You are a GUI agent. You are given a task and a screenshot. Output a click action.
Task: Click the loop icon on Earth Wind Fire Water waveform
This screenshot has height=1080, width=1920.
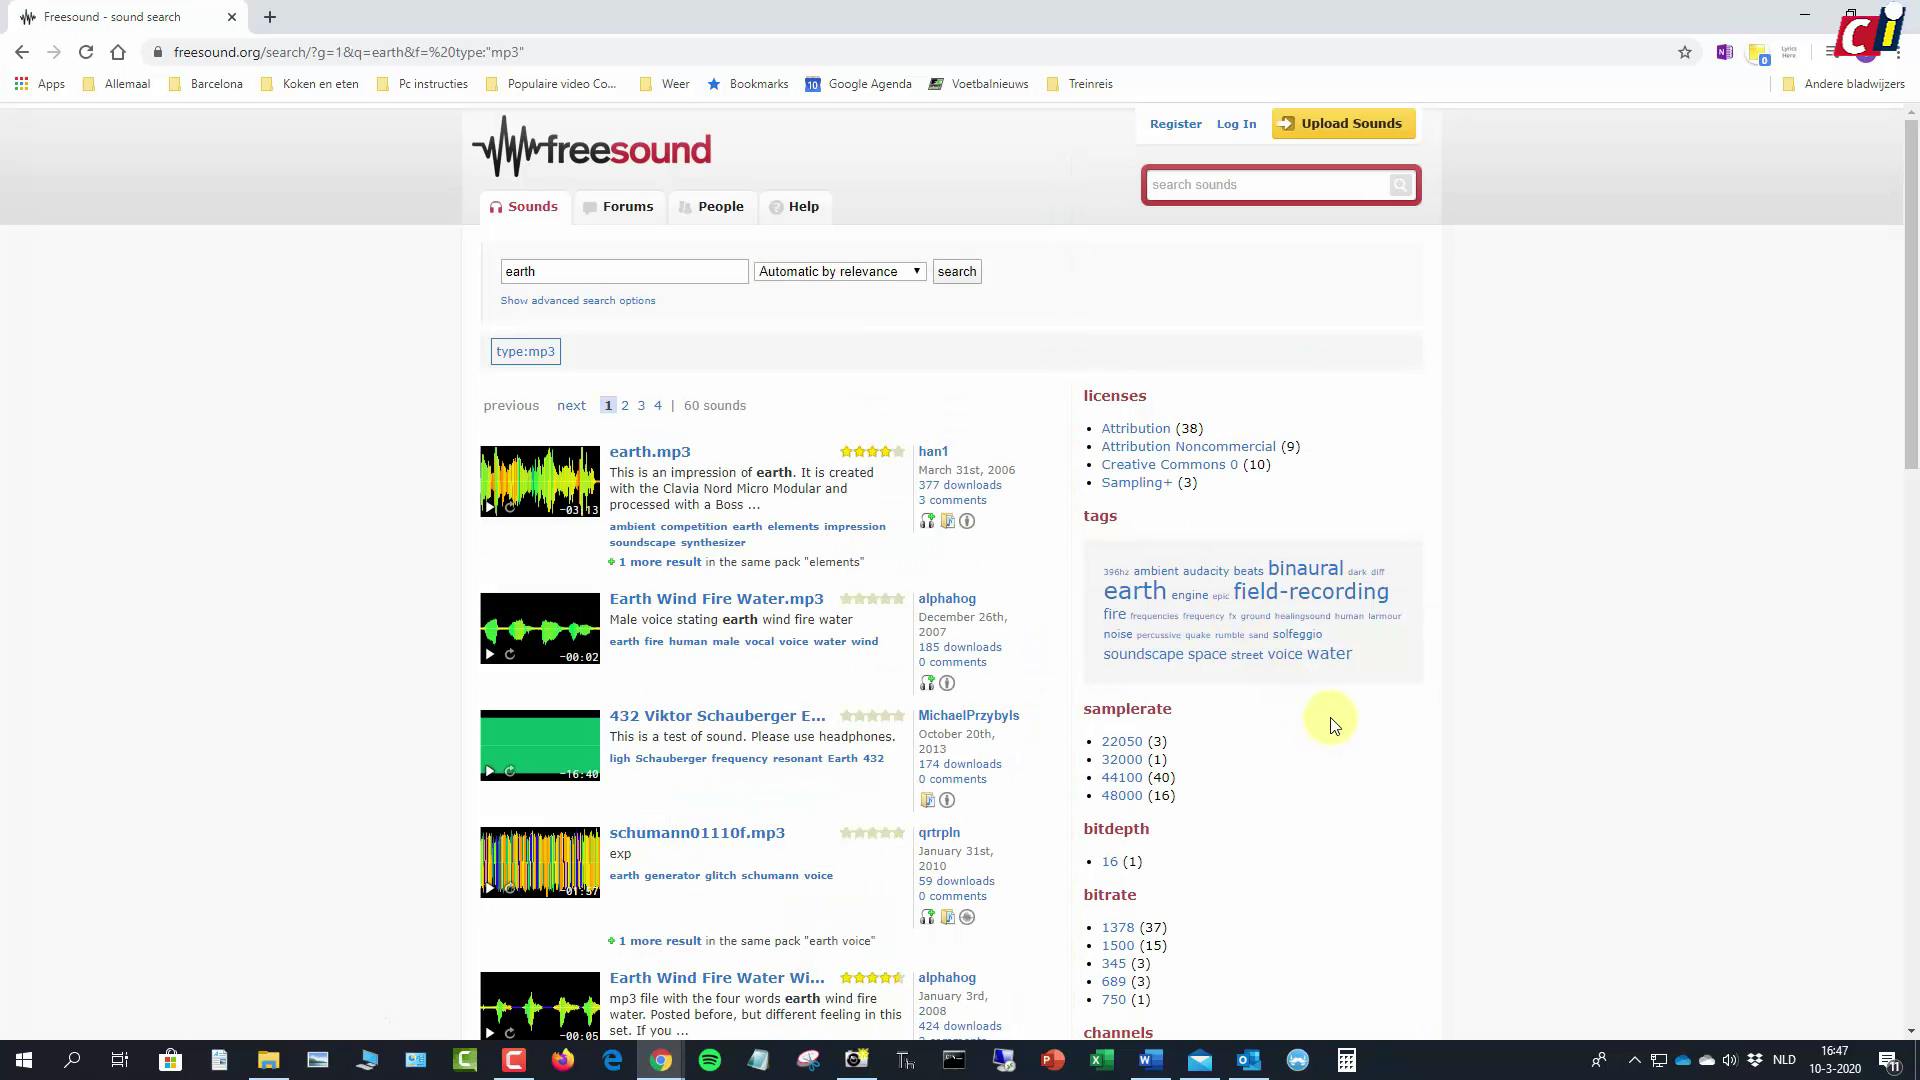click(510, 654)
